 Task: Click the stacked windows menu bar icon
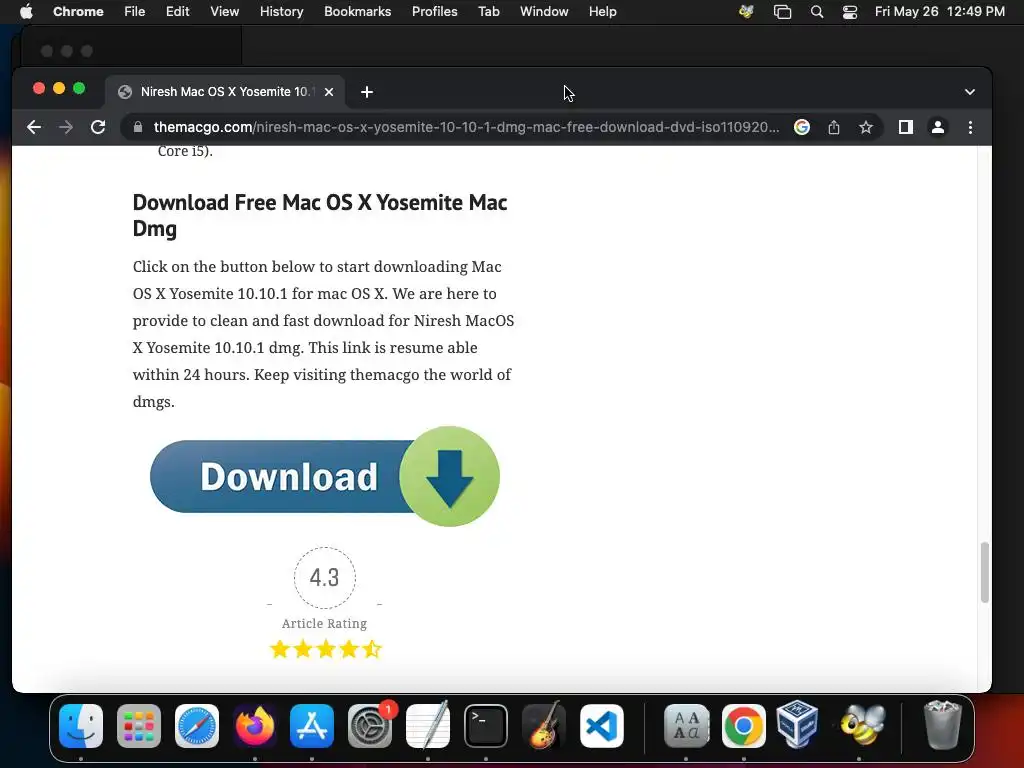coord(782,12)
